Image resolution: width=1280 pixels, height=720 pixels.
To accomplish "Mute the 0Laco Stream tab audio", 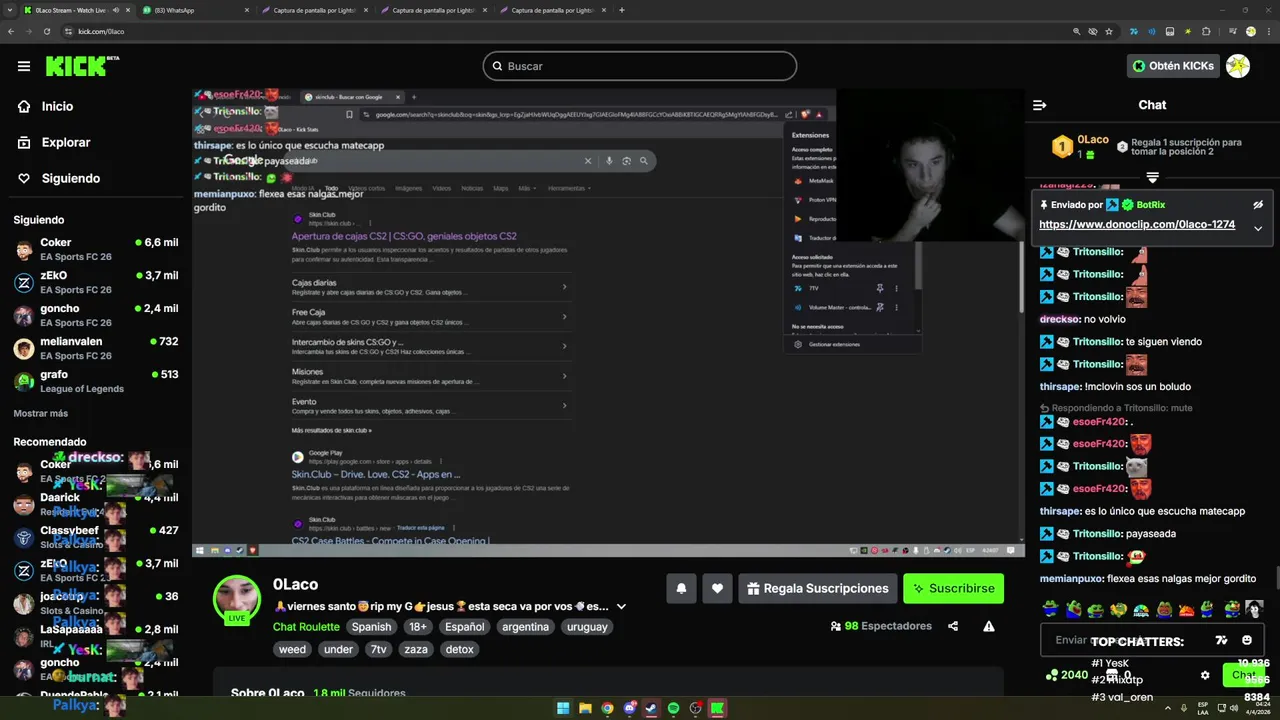I will pyautogui.click(x=115, y=10).
